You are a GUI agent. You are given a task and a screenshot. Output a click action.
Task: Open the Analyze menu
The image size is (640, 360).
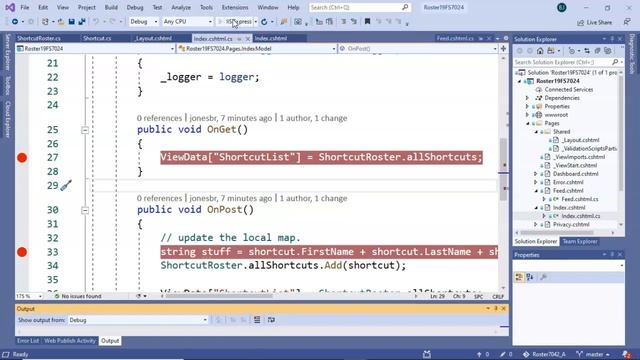181,7
